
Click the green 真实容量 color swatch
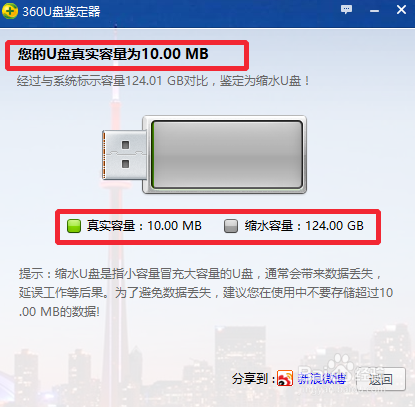coord(74,226)
